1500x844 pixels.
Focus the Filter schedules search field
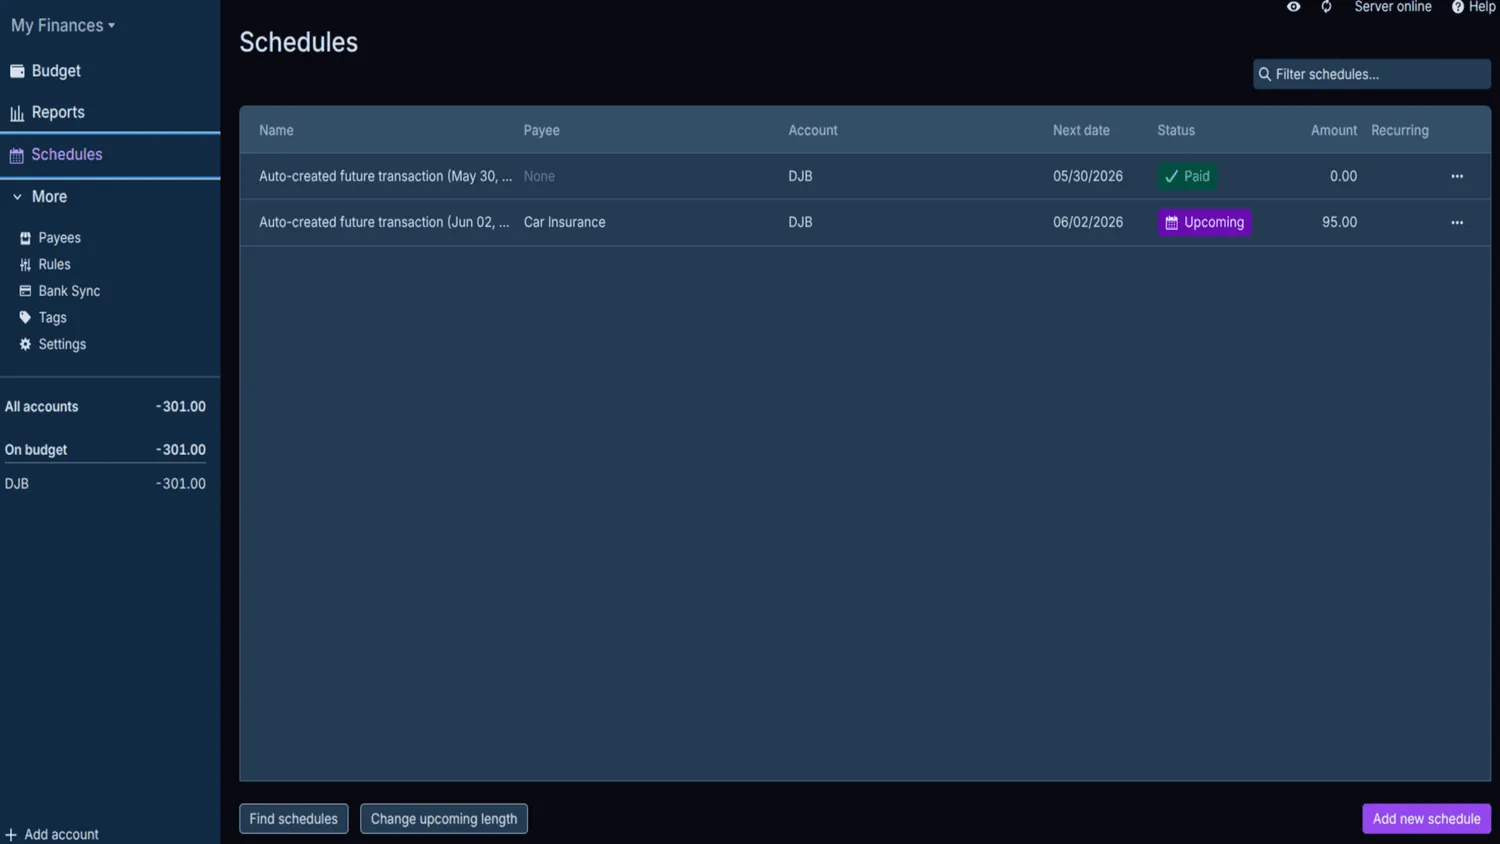(x=1372, y=74)
